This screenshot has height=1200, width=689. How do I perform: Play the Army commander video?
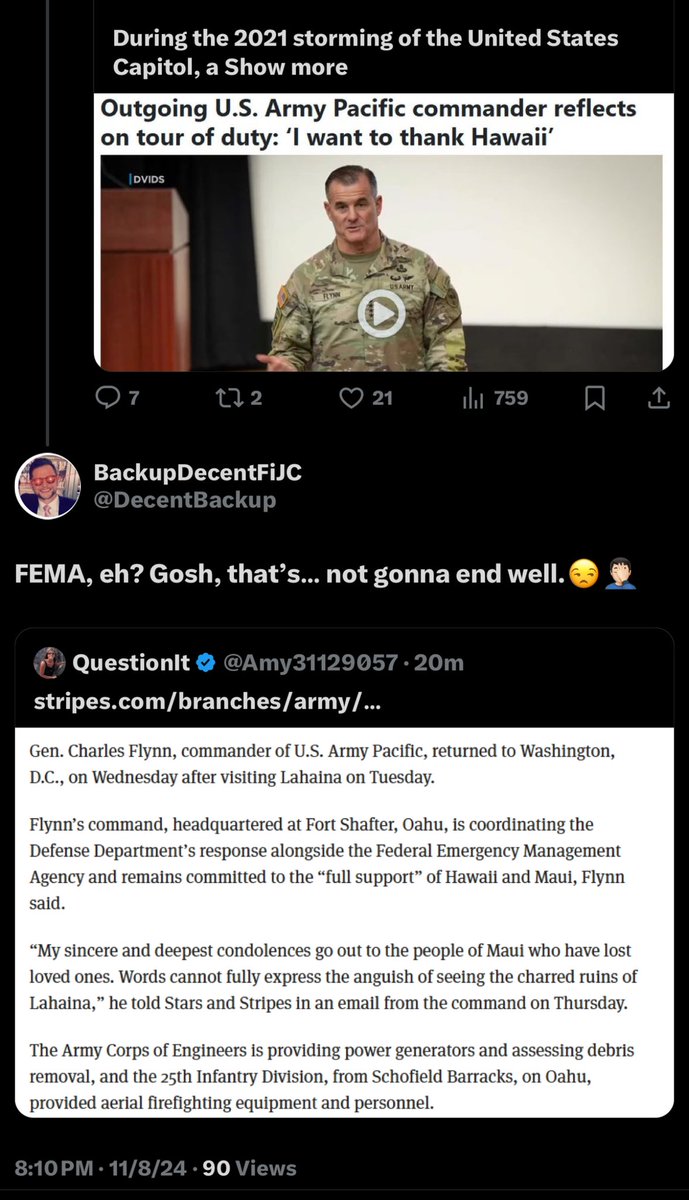[382, 314]
